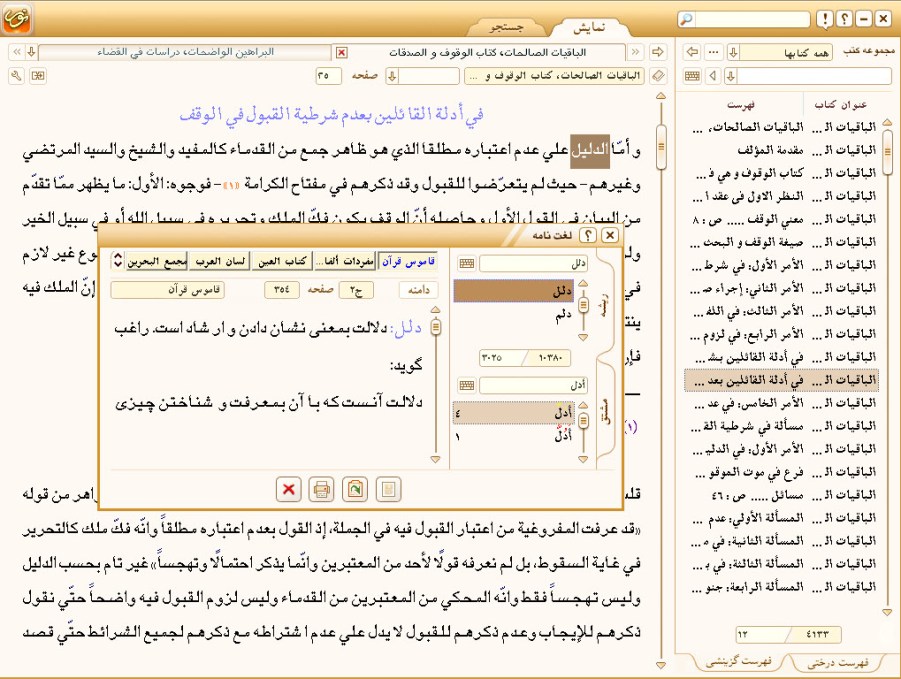Viewport: 901px width, 679px height.
Task: Click the dictionary definition scrollbar handle
Action: pos(435,327)
